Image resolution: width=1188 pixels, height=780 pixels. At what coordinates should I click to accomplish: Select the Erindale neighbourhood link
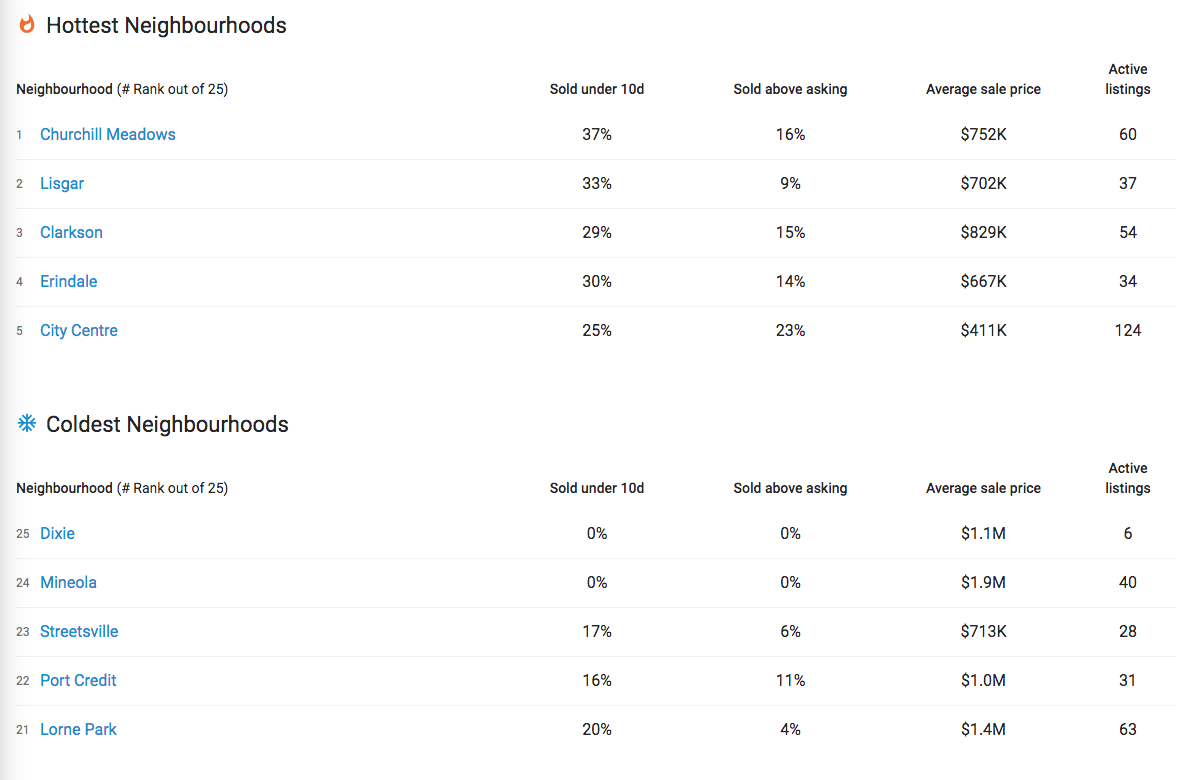click(68, 281)
